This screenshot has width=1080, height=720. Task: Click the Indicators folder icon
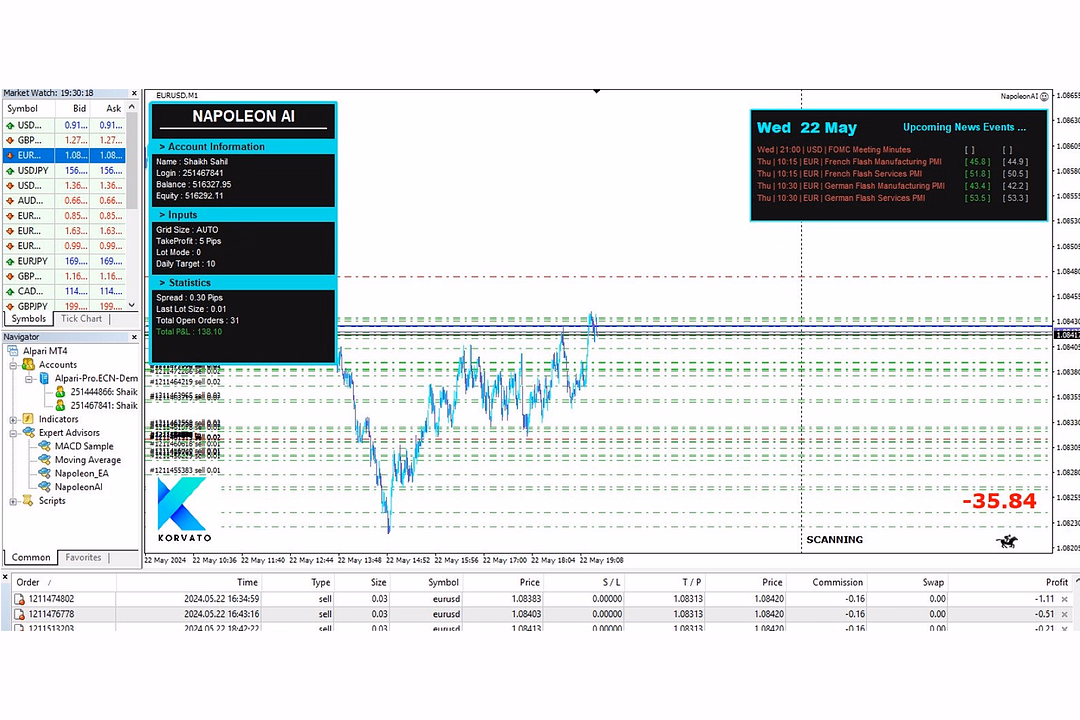click(x=28, y=419)
